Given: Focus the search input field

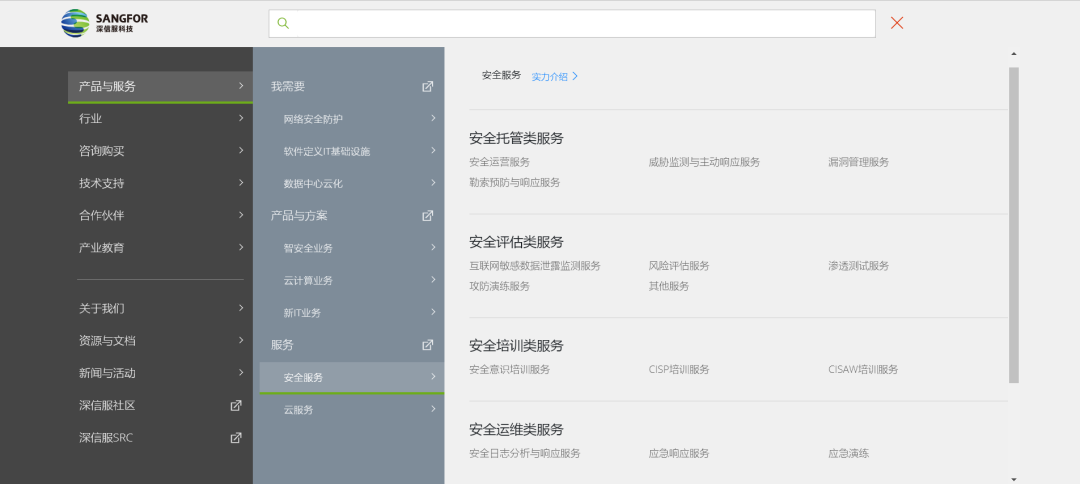Looking at the screenshot, I should coord(580,23).
